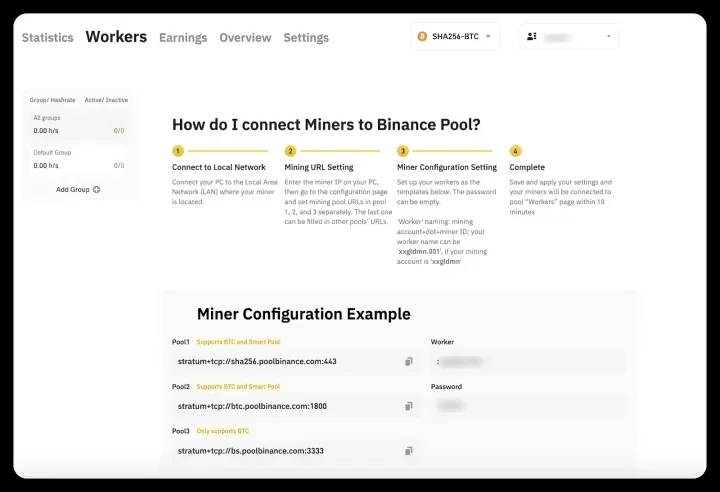720x492 pixels.
Task: Copy the Pool2 btc stratum URL
Action: pos(408,406)
